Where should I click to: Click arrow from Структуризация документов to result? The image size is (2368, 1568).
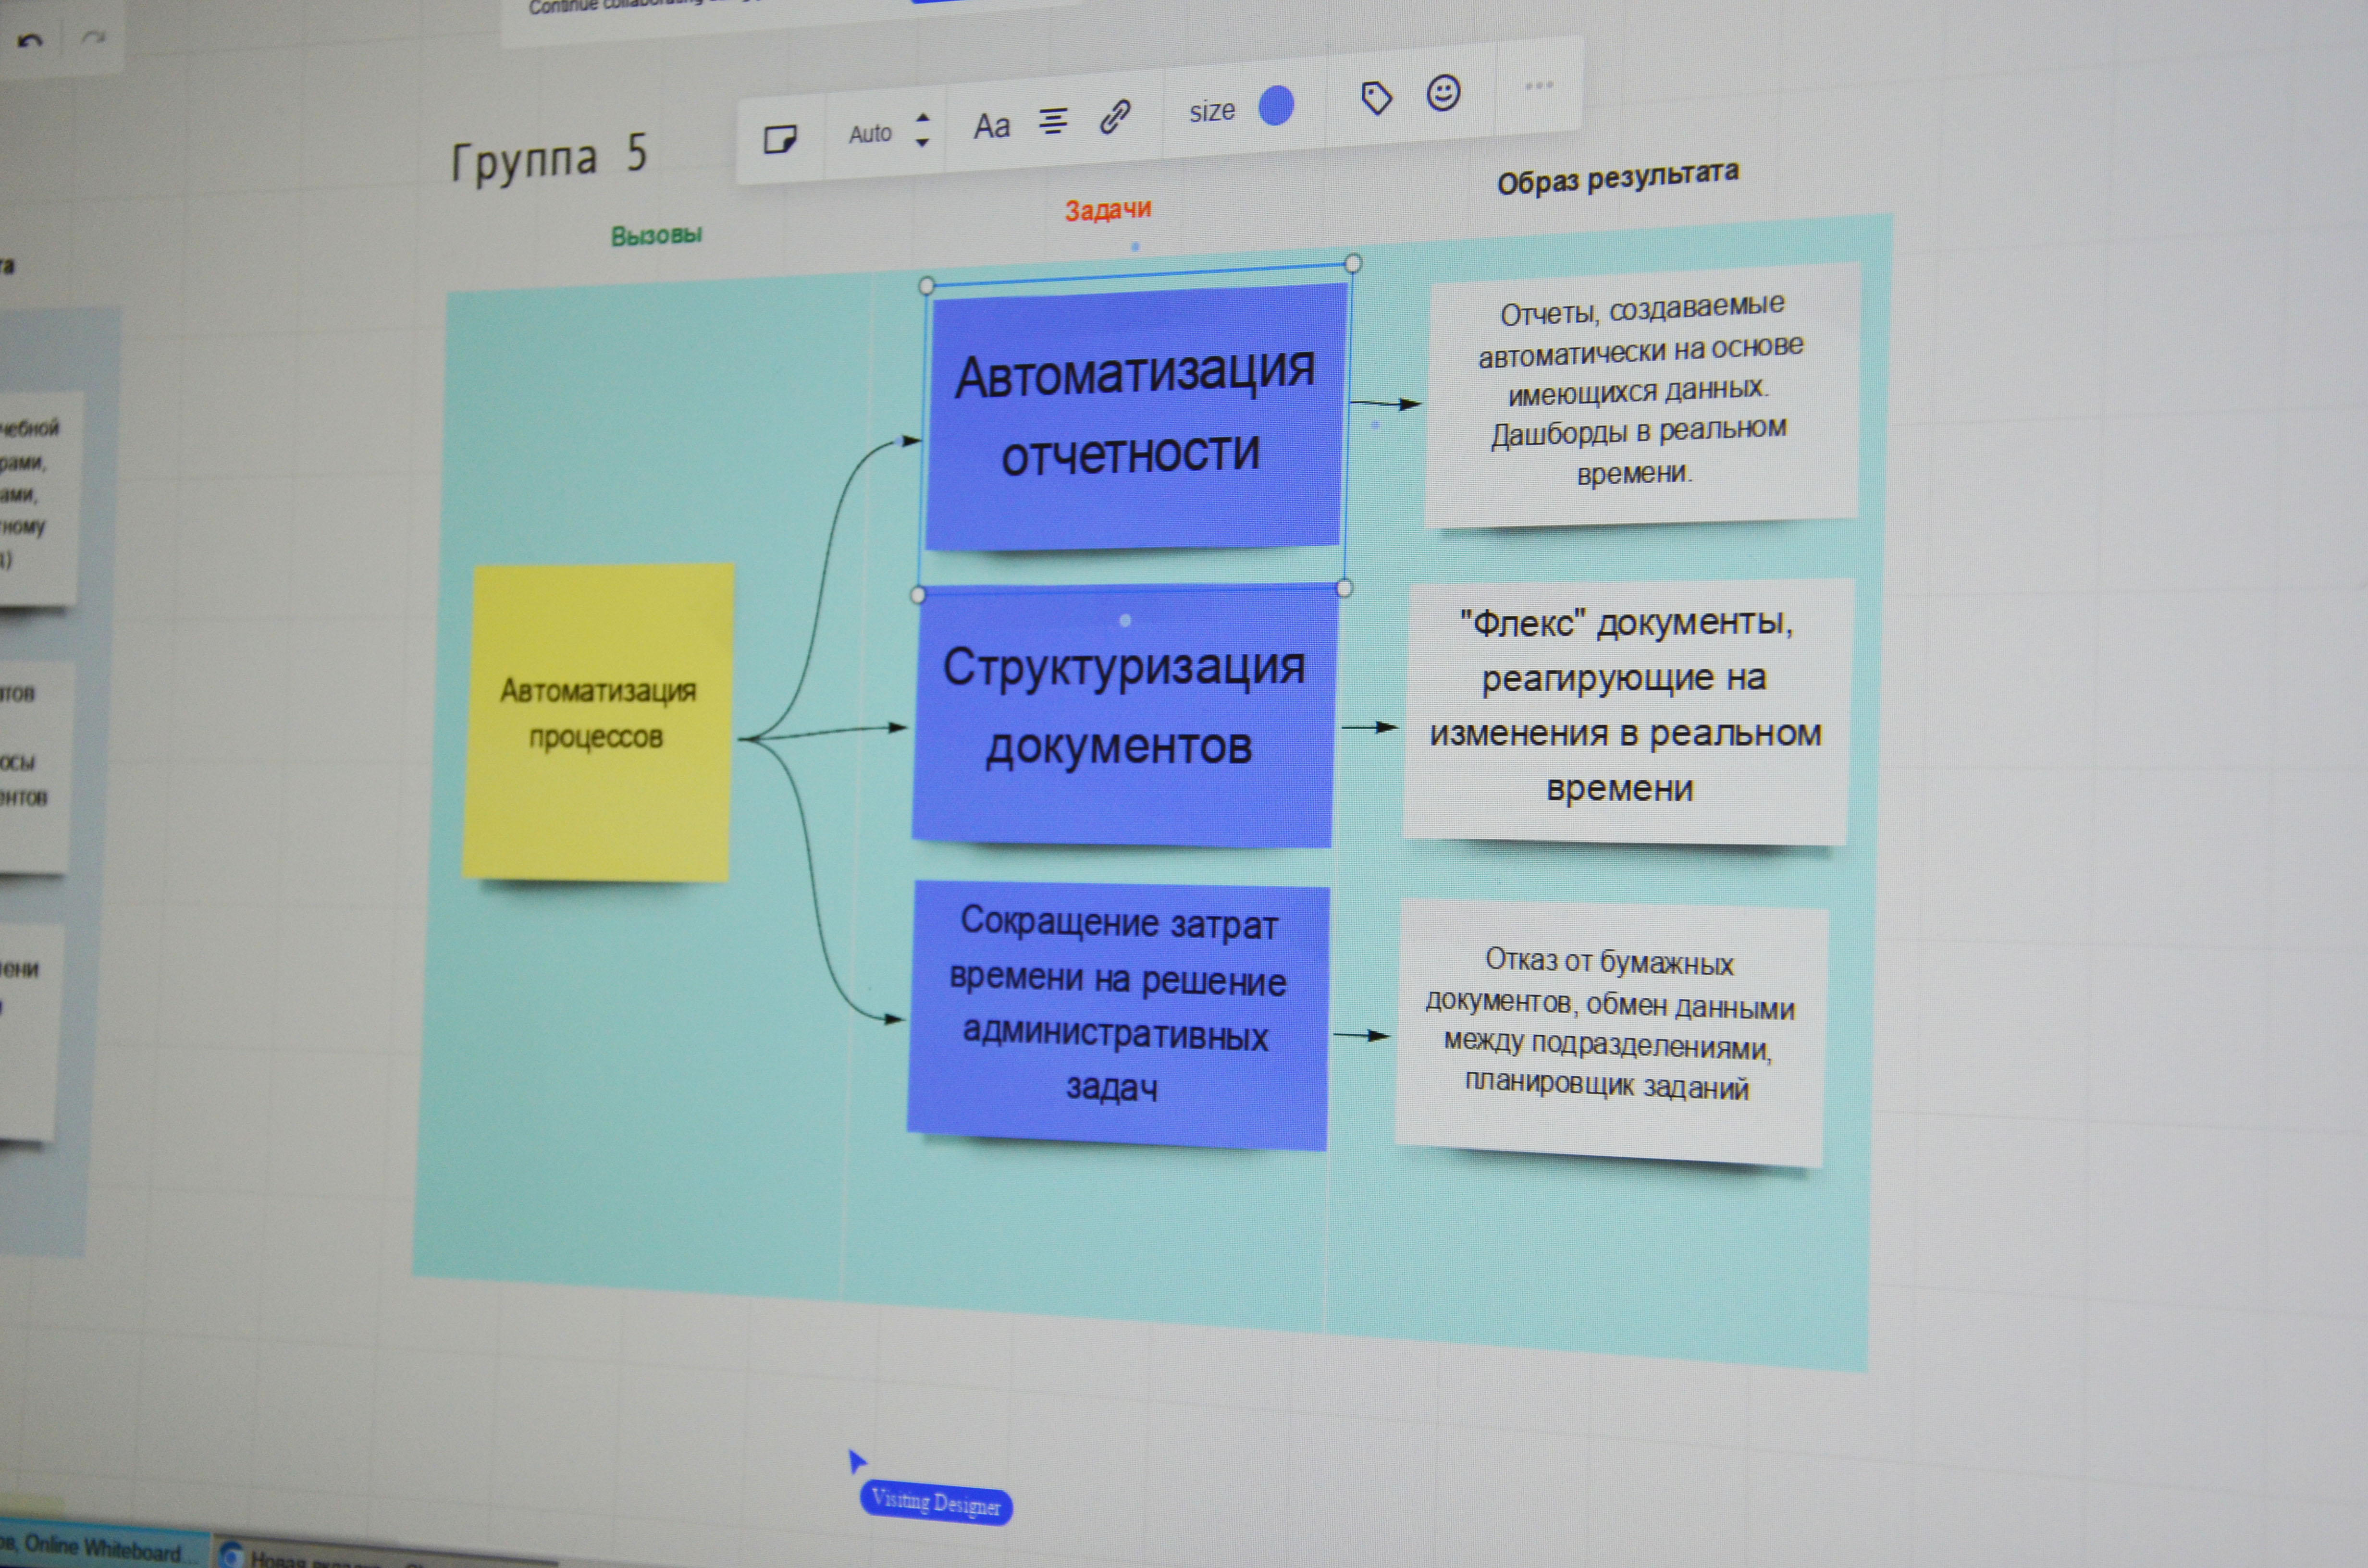(1369, 727)
